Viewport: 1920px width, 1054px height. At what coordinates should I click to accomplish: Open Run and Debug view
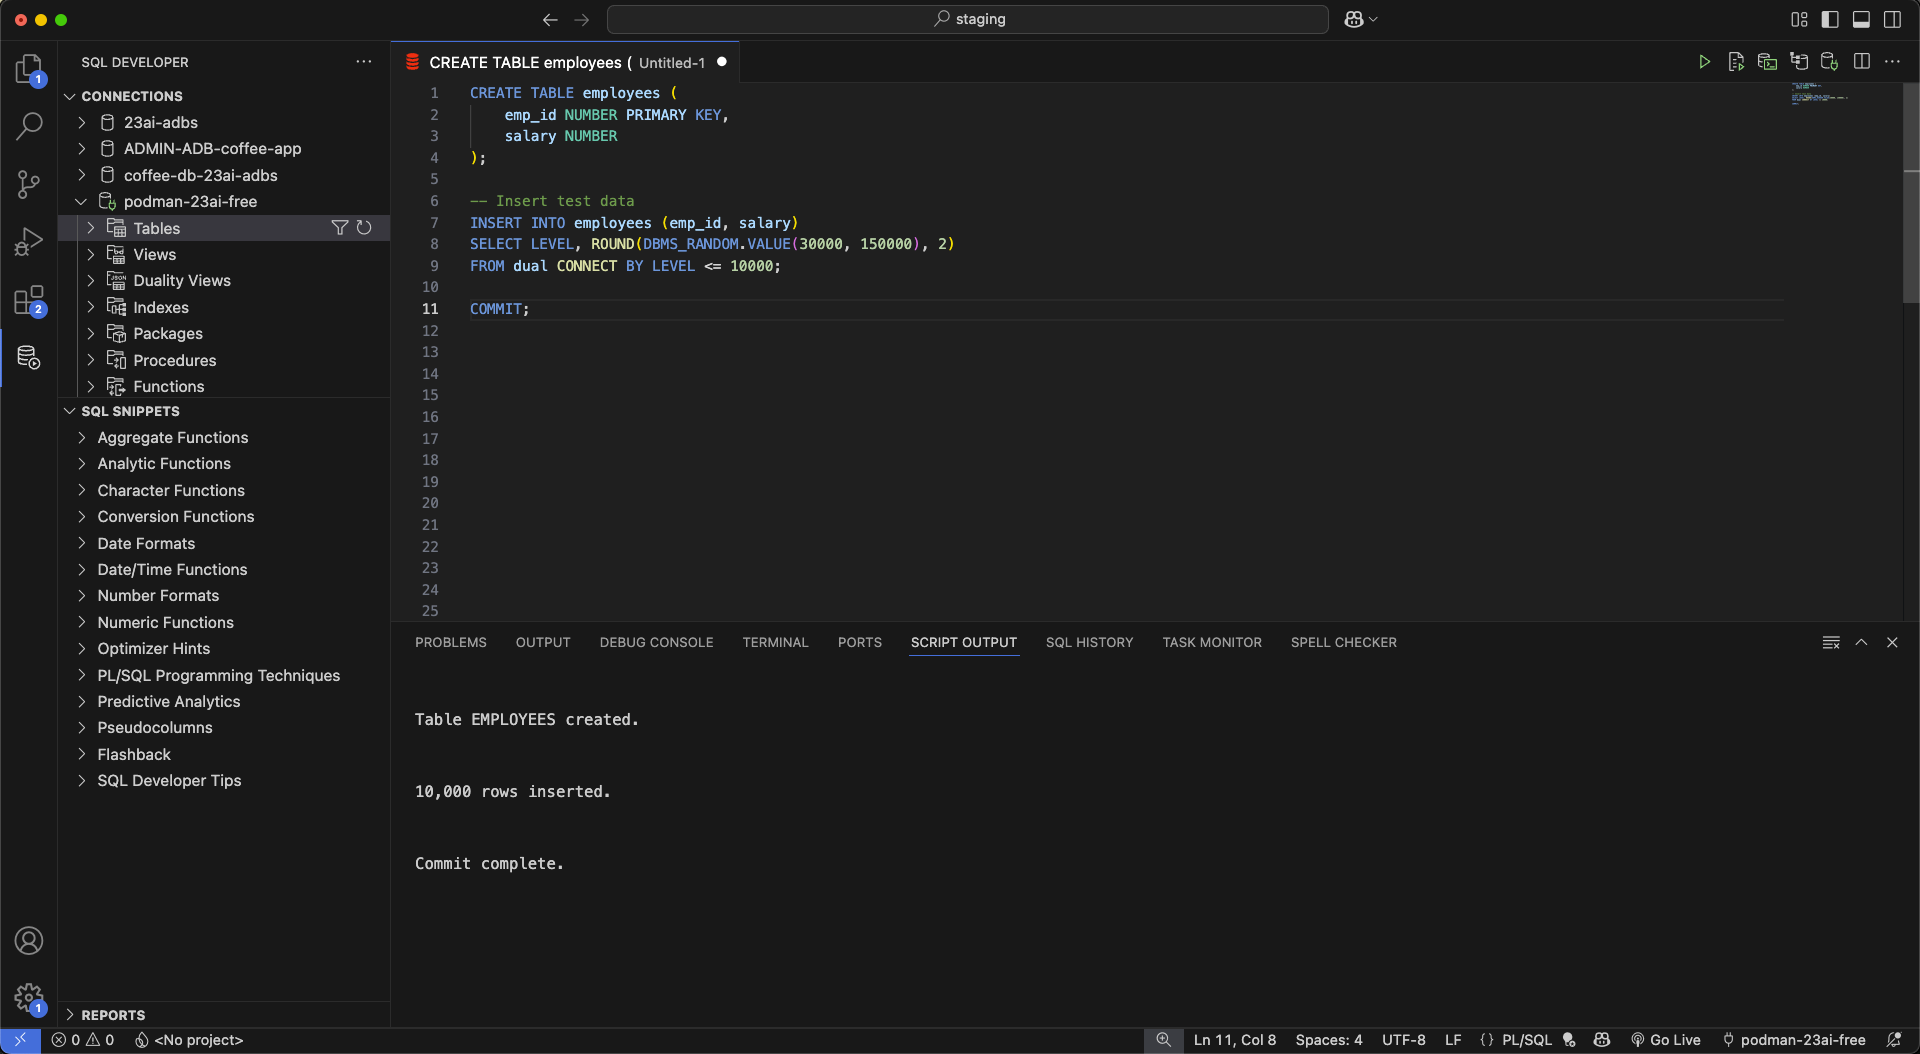point(29,241)
